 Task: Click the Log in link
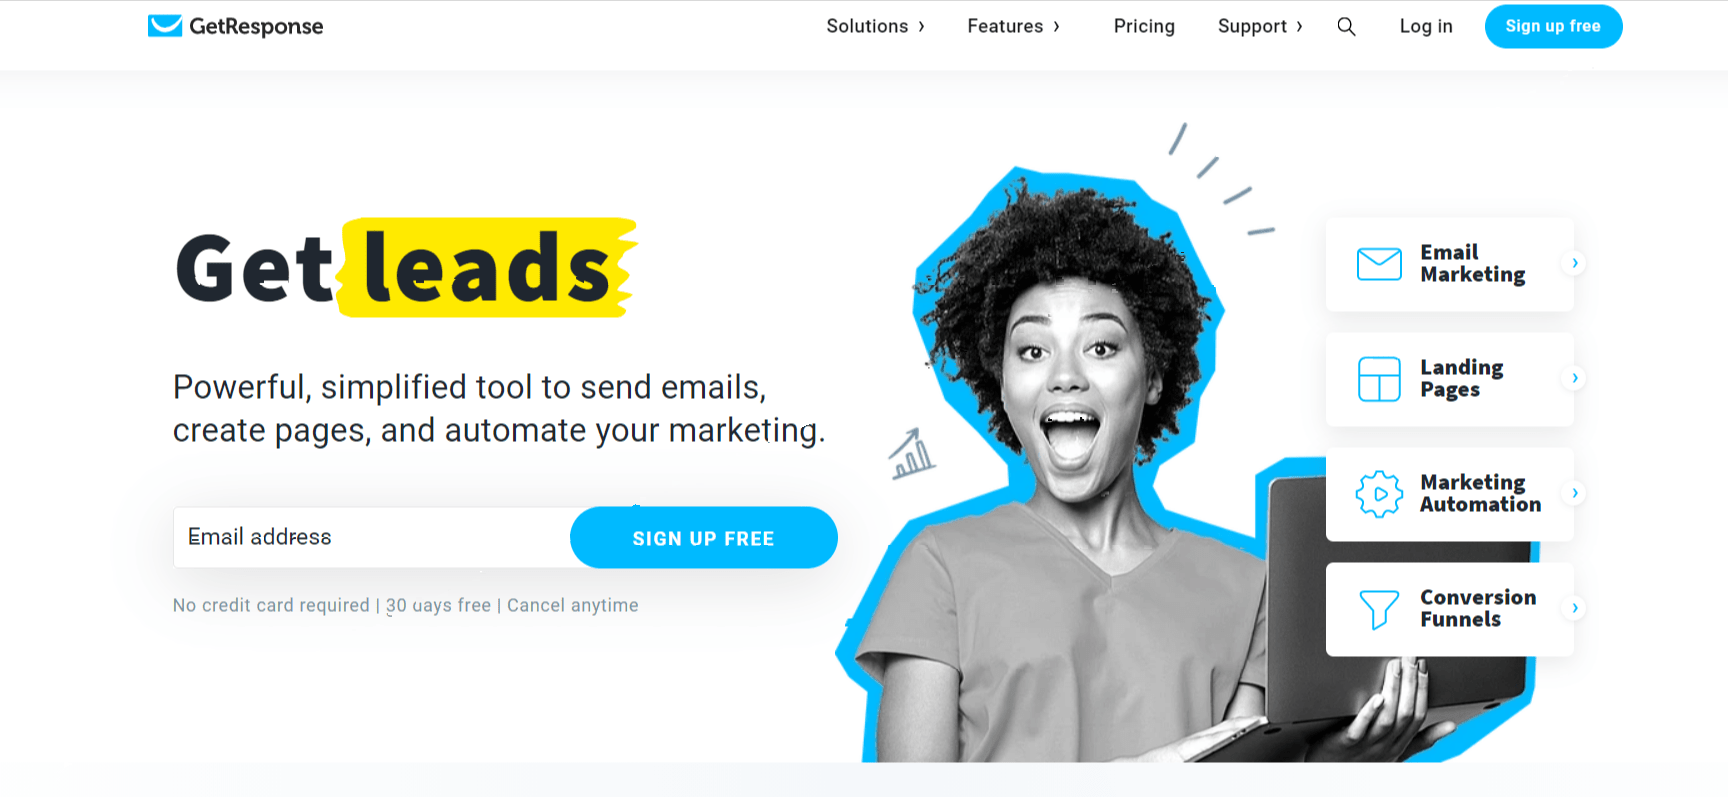[x=1426, y=27]
